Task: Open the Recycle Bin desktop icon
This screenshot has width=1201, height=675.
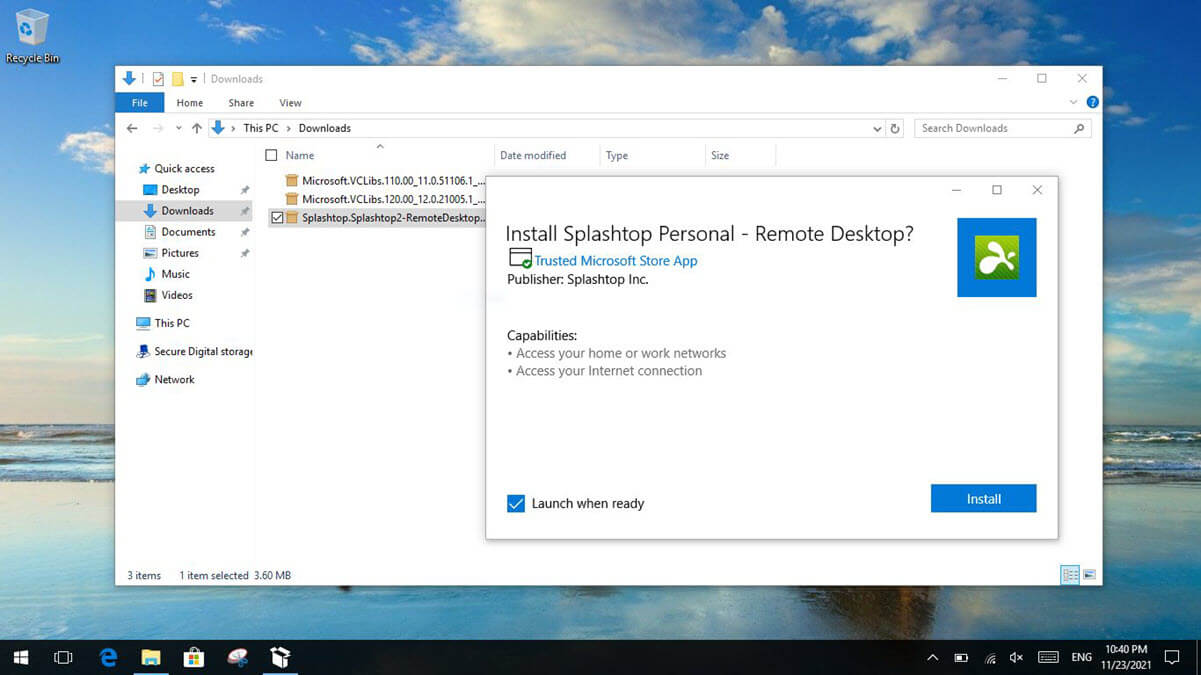Action: tap(32, 36)
